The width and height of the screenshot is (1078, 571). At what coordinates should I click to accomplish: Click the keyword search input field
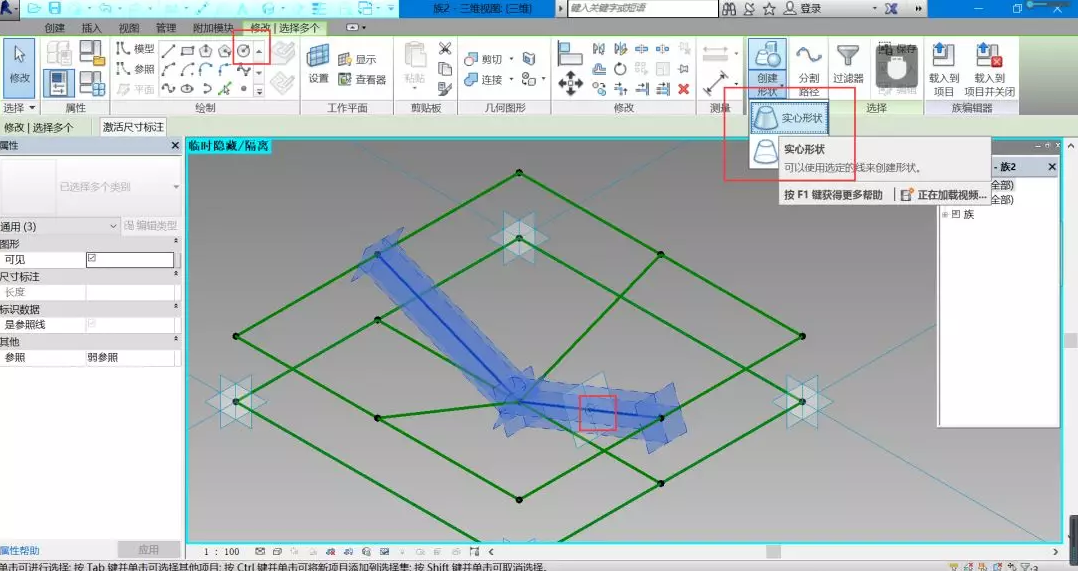642,8
